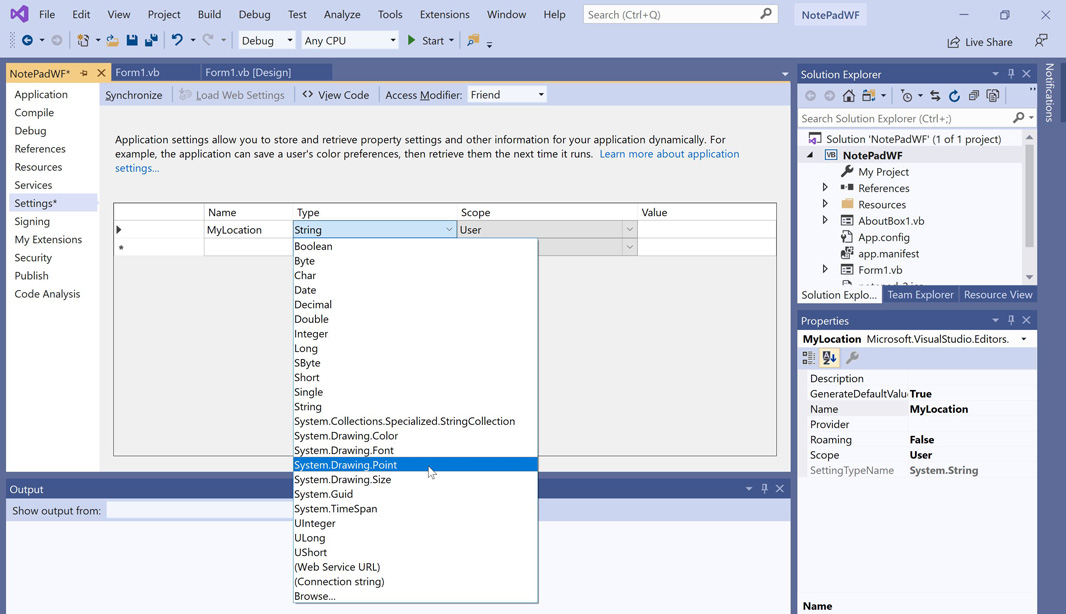Refresh the Solution Explorer
This screenshot has height=614, width=1066.
coord(954,96)
